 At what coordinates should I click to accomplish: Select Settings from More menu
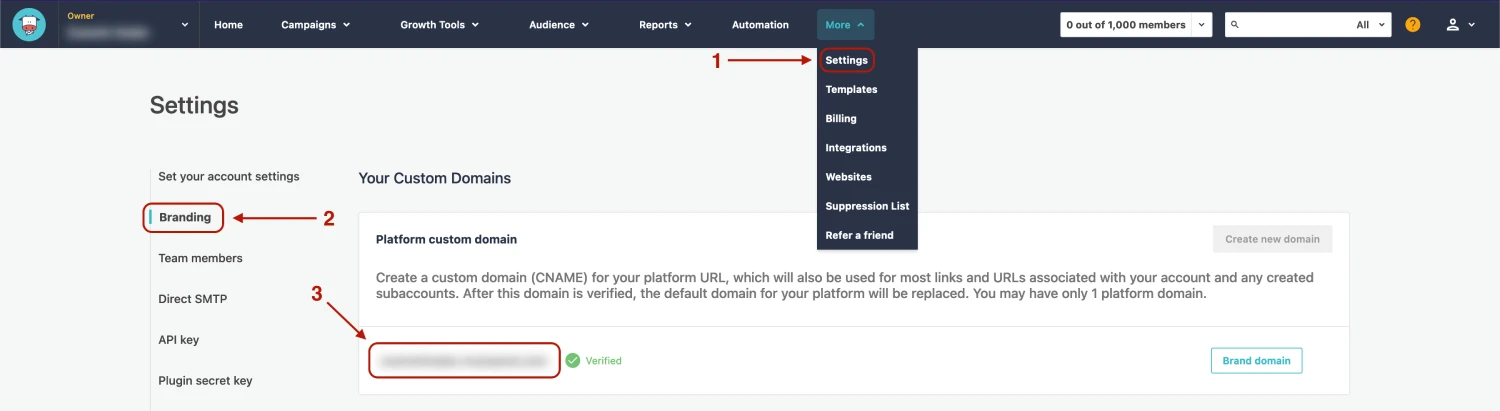click(x=847, y=60)
